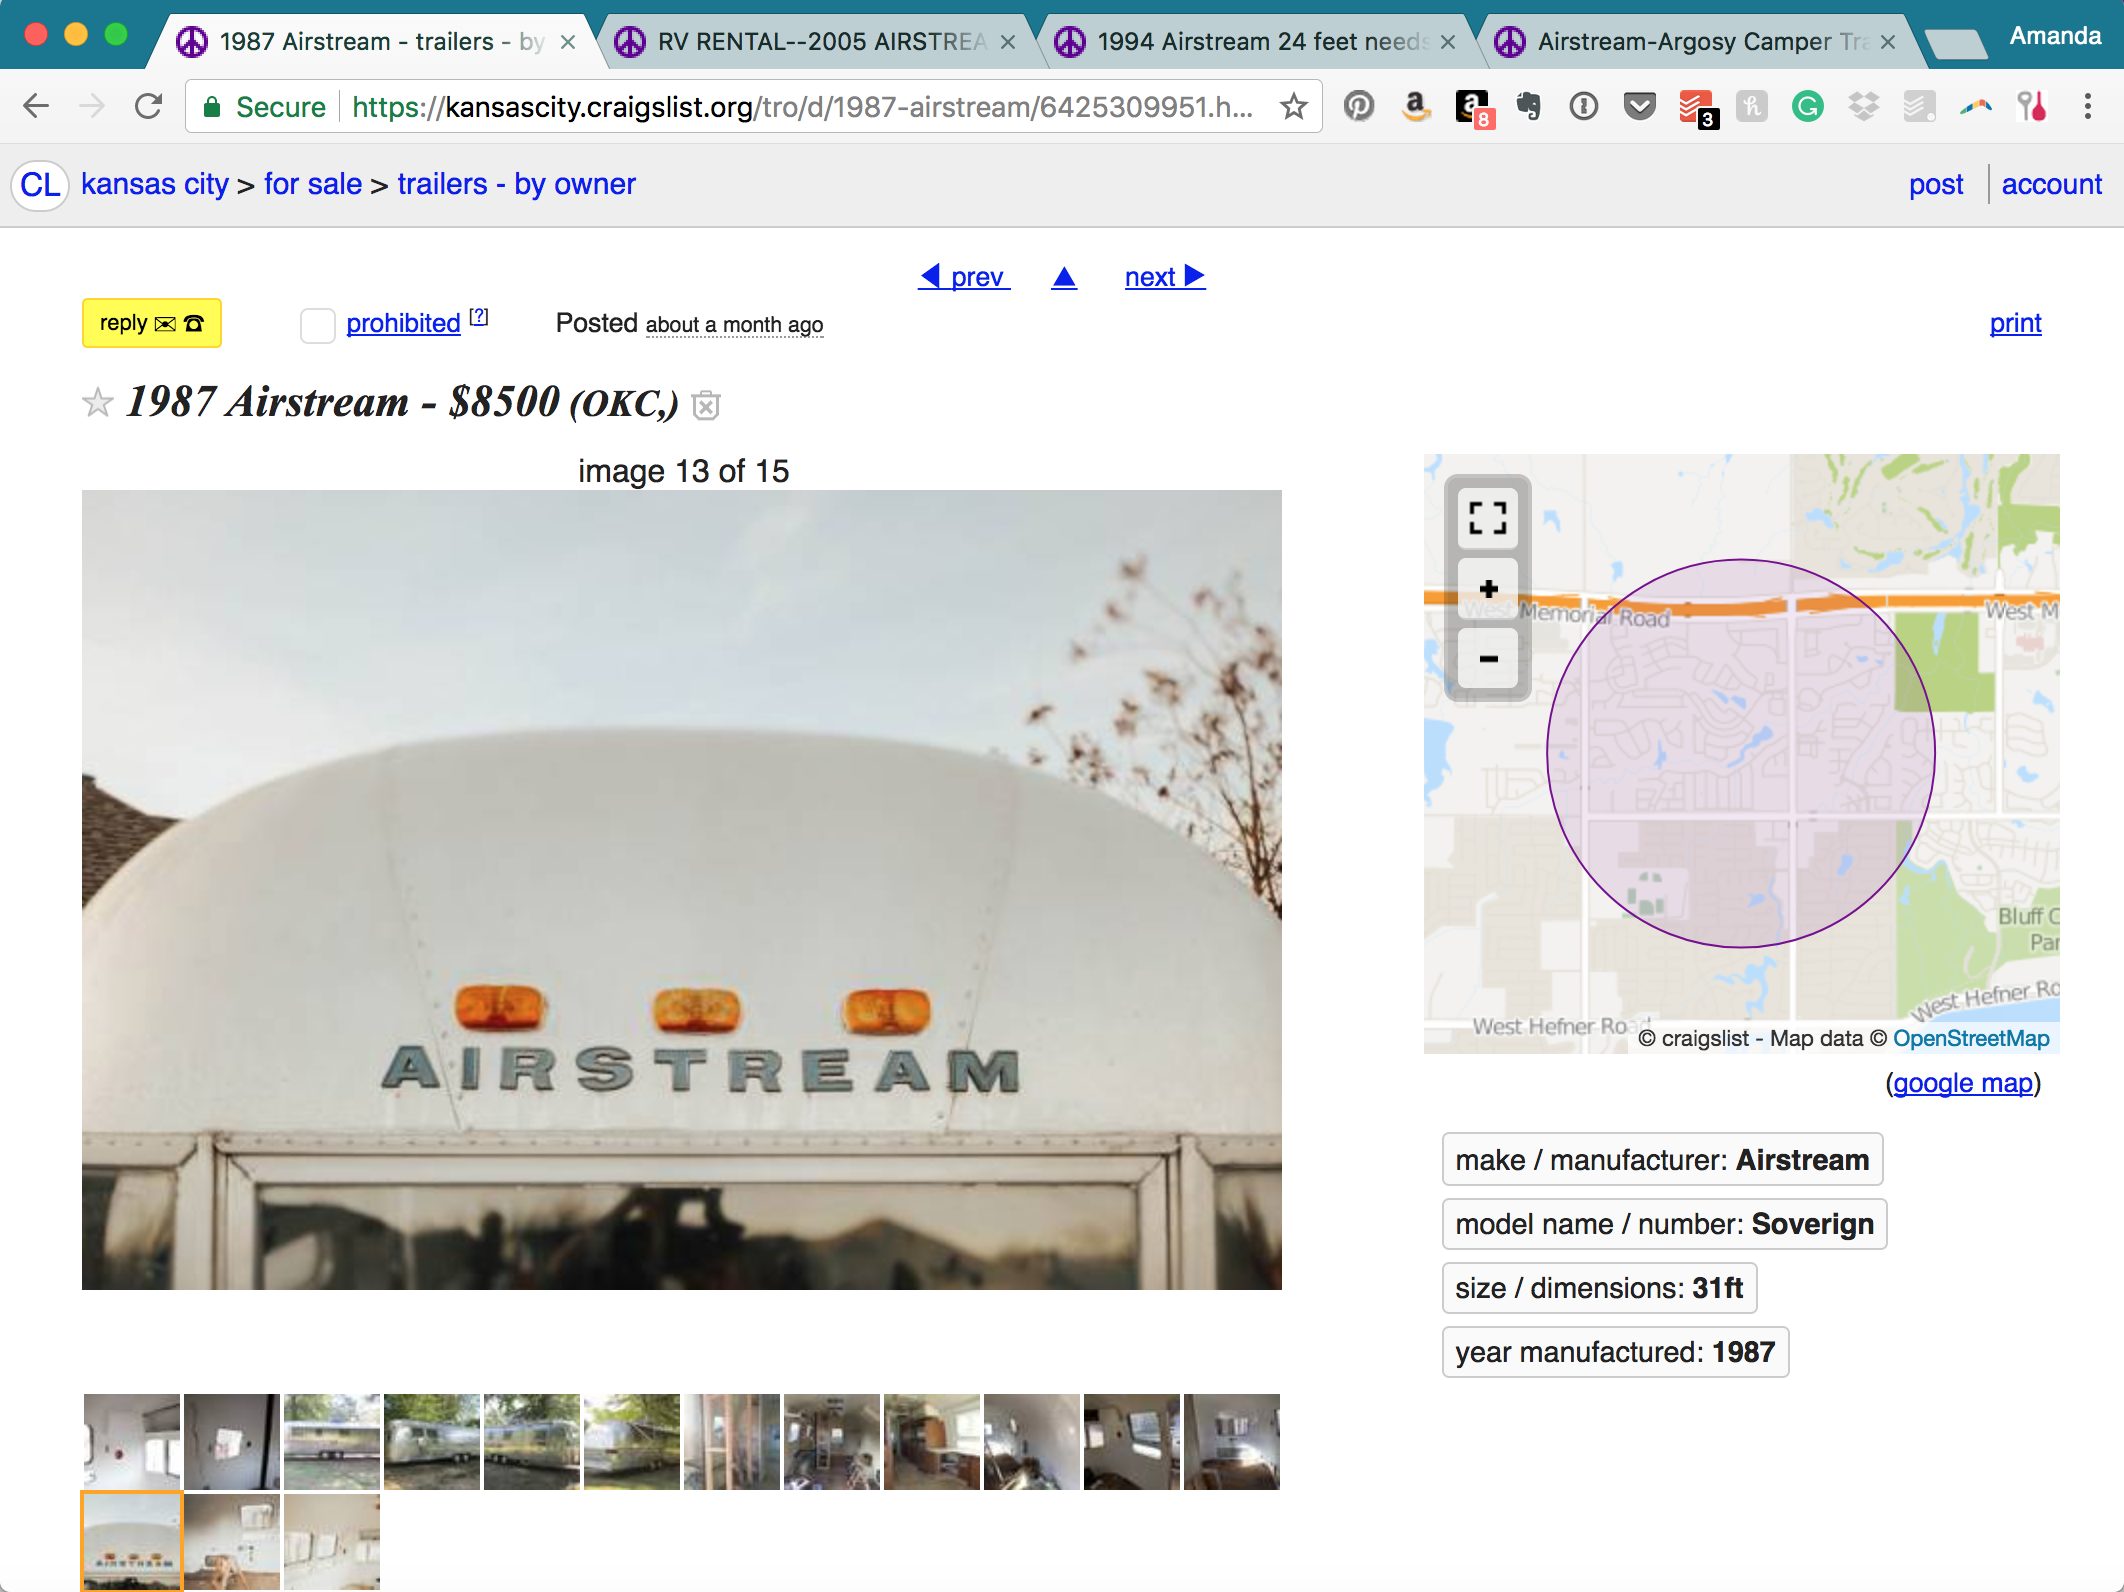Click the CL craigslist logo
This screenshot has height=1592, width=2124.
point(40,185)
